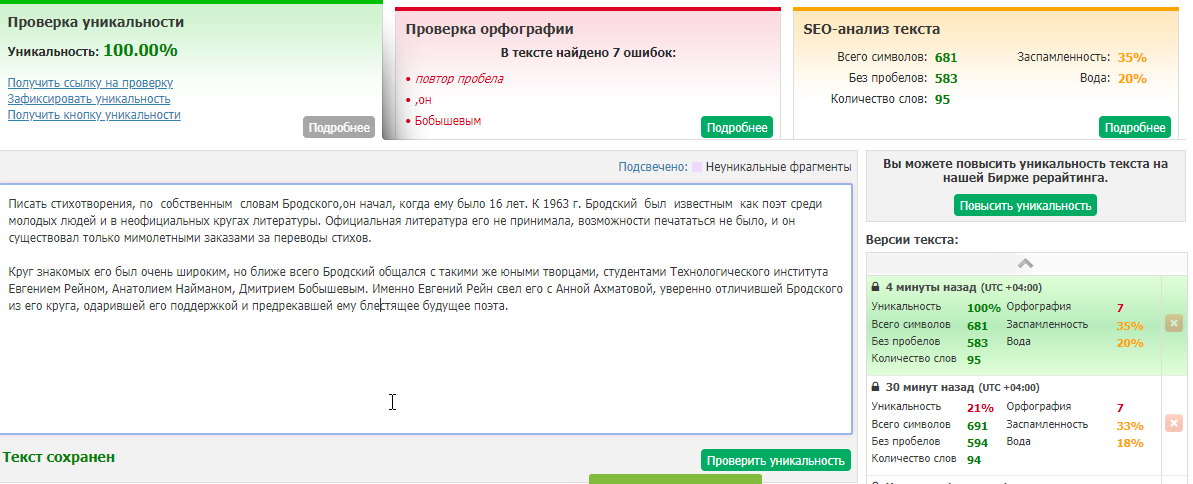This screenshot has width=1193, height=484.
Task: Click lock icon of 30-minutes-ago version
Action: tap(876, 387)
